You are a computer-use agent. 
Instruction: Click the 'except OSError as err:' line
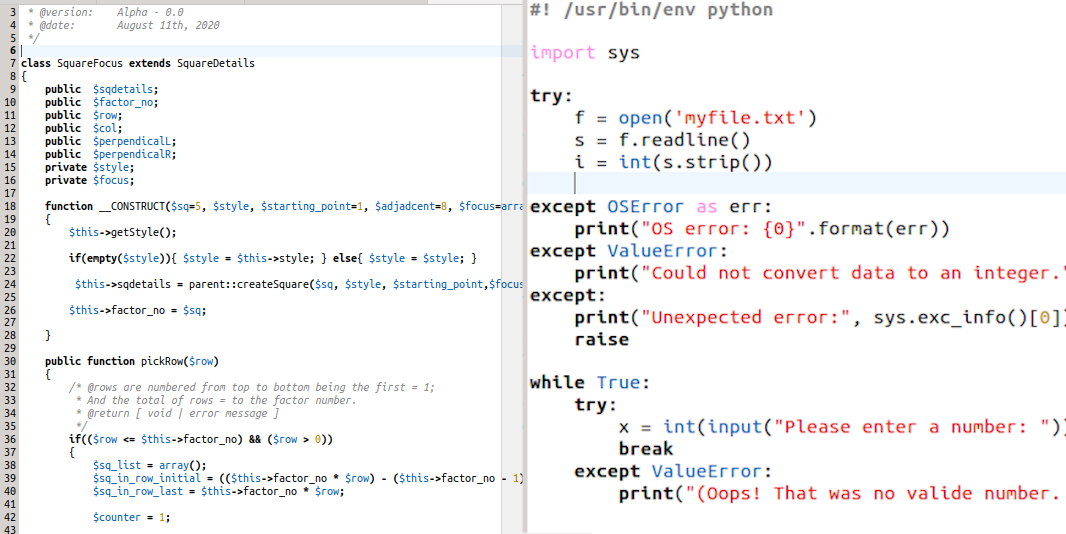651,207
